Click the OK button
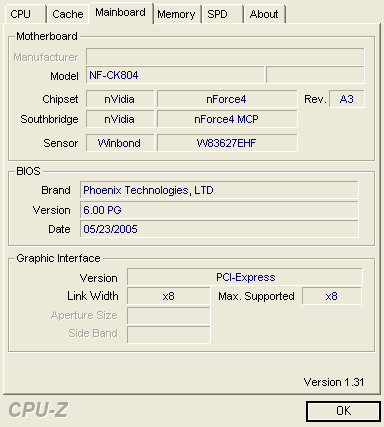The width and height of the screenshot is (384, 427). click(343, 411)
